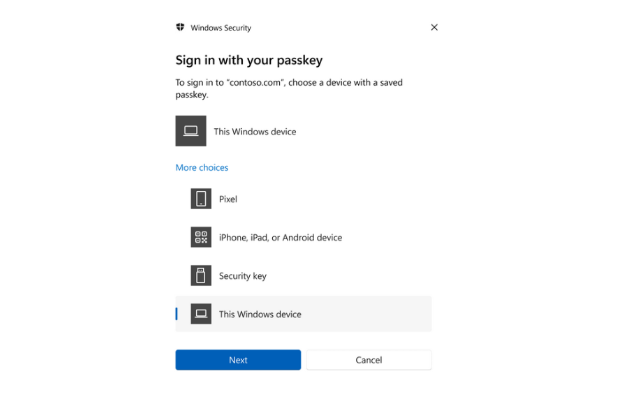
Task: Click the Windows Security title text
Action: (221, 28)
